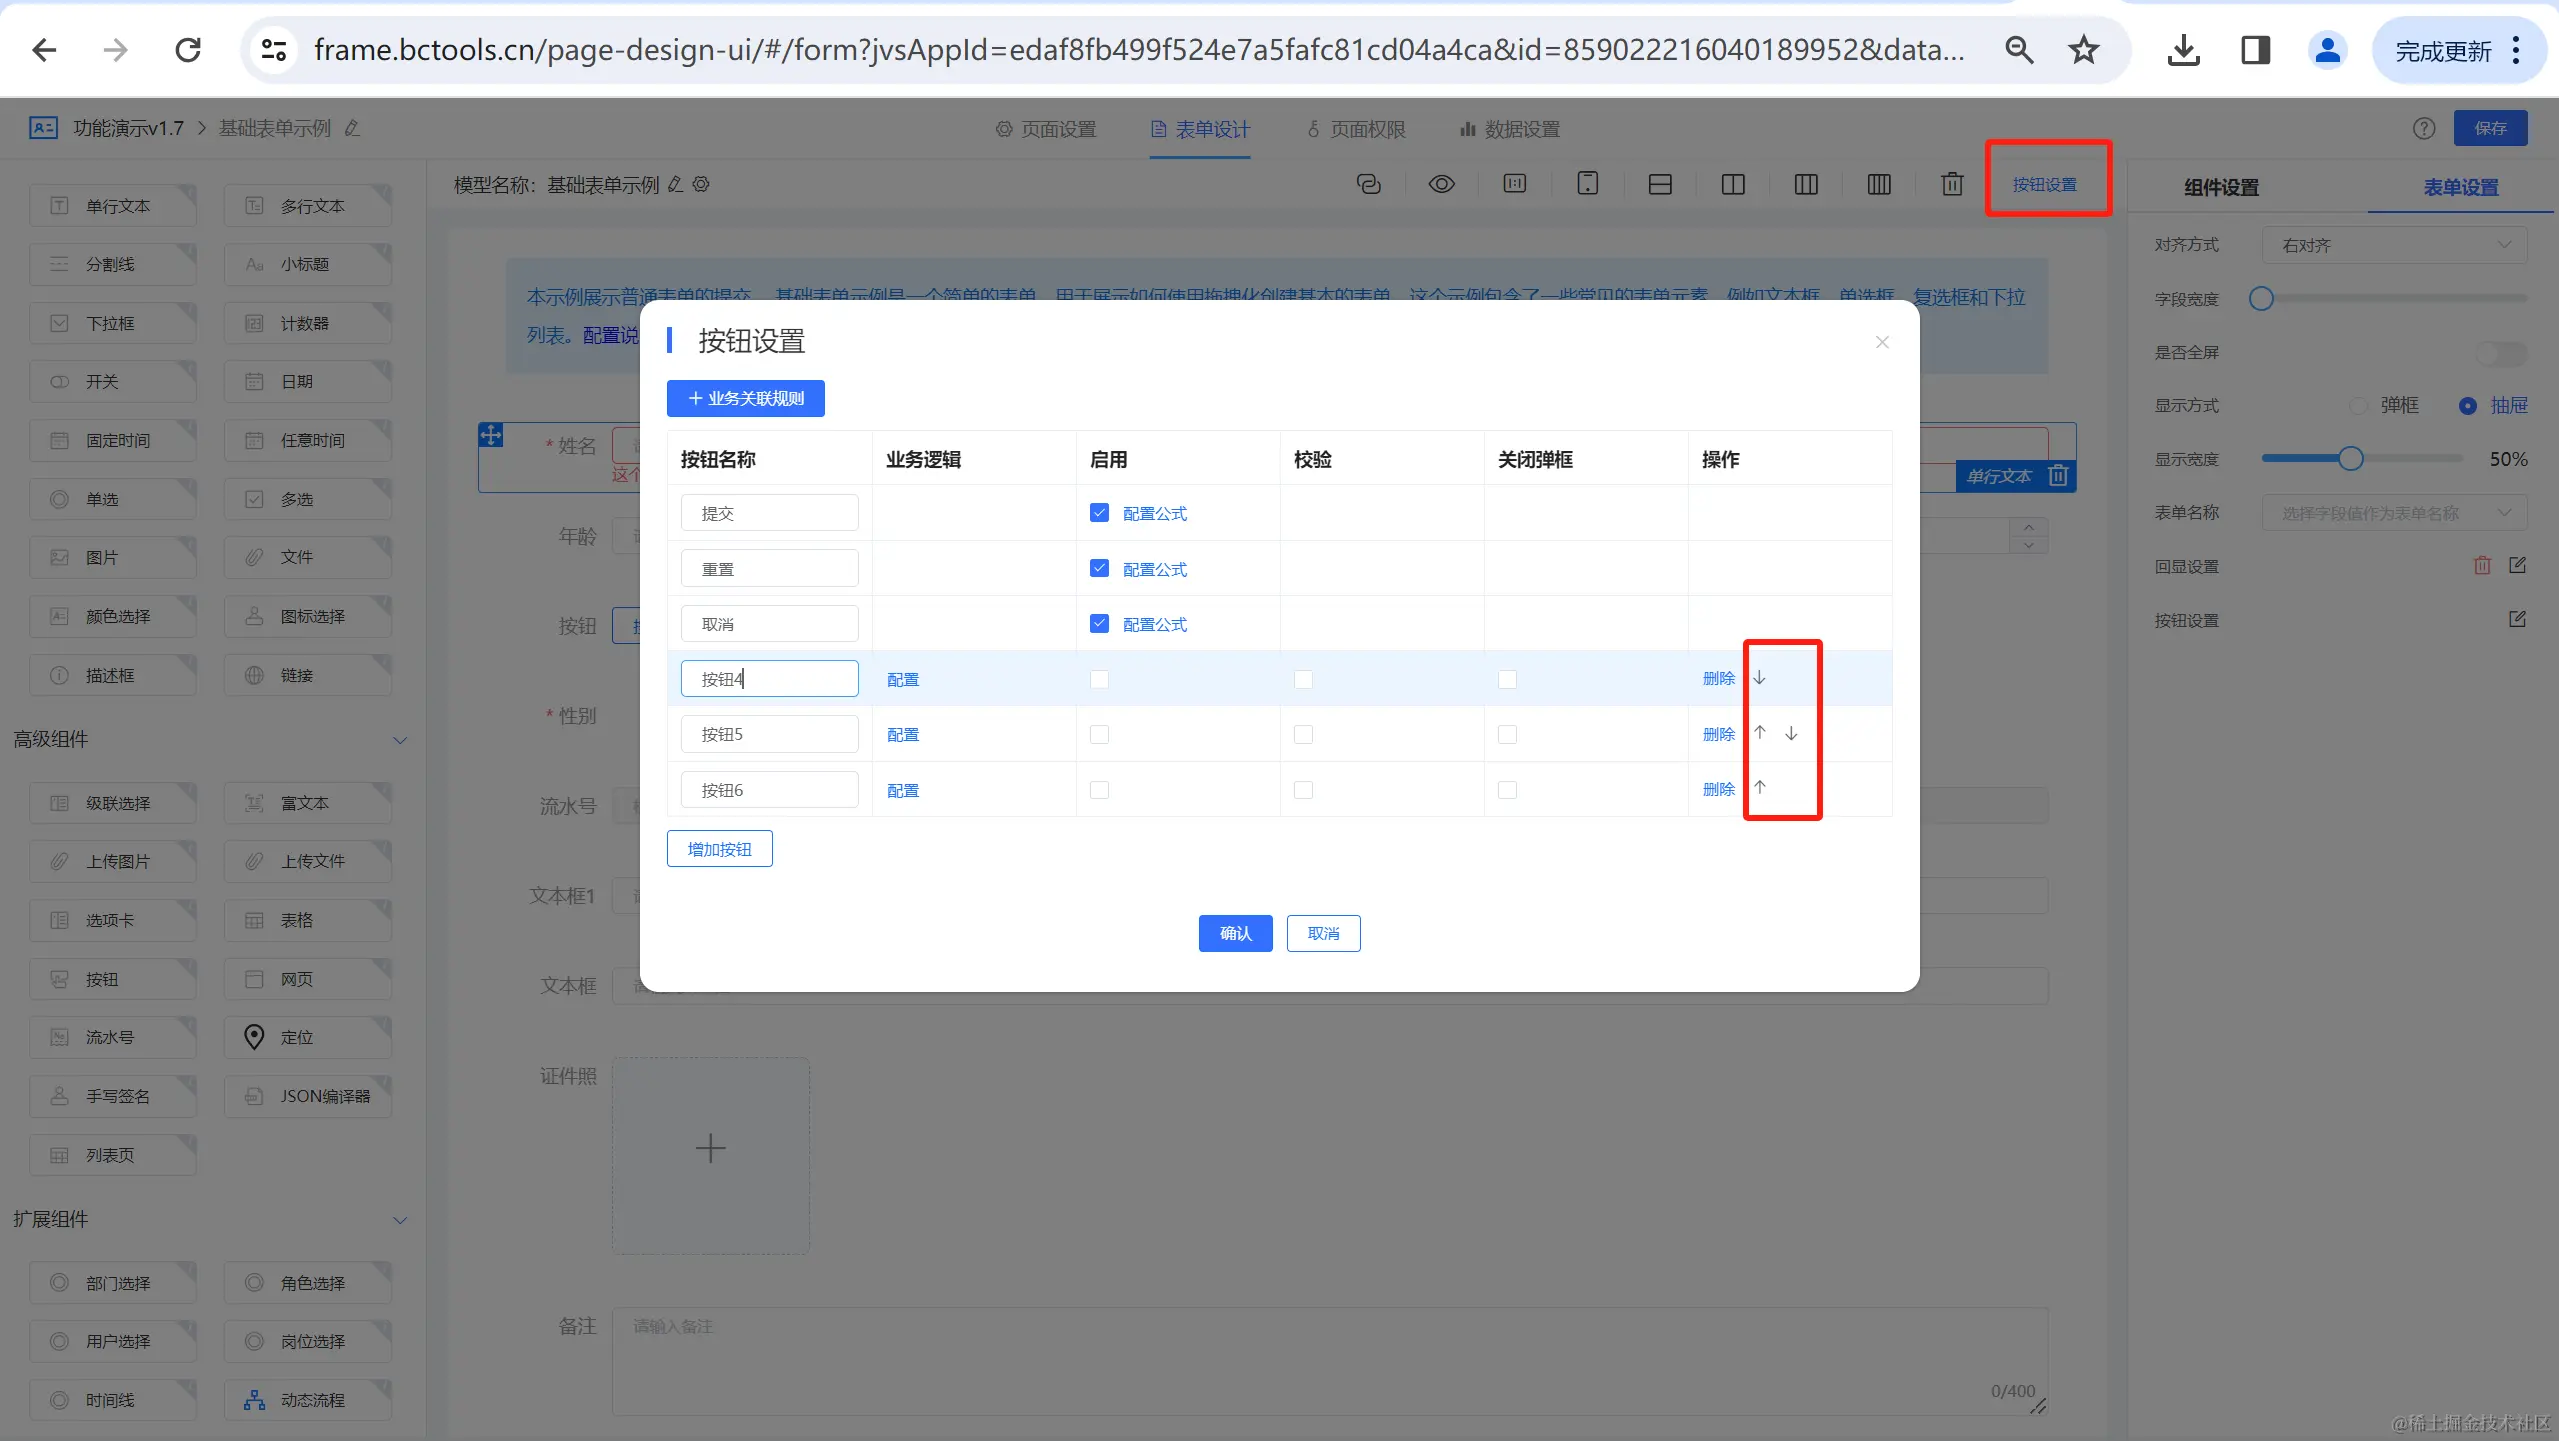Click the 增加按钮 button
The height and width of the screenshot is (1441, 2559).
[x=719, y=849]
